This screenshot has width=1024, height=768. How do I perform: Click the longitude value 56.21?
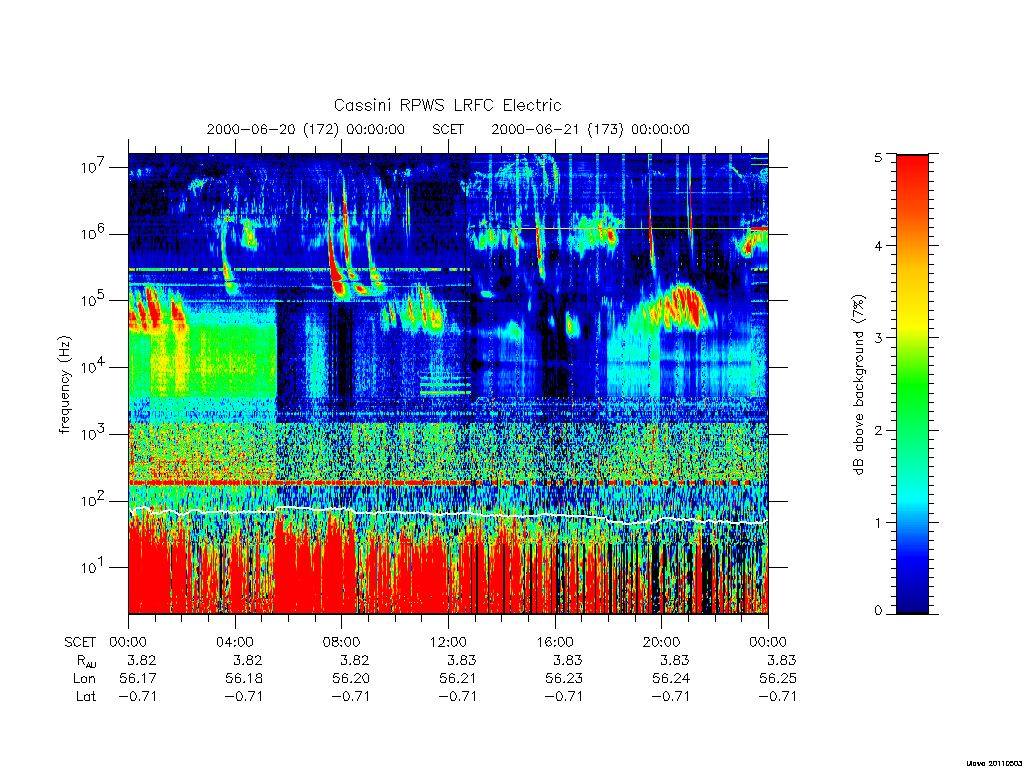(x=457, y=679)
